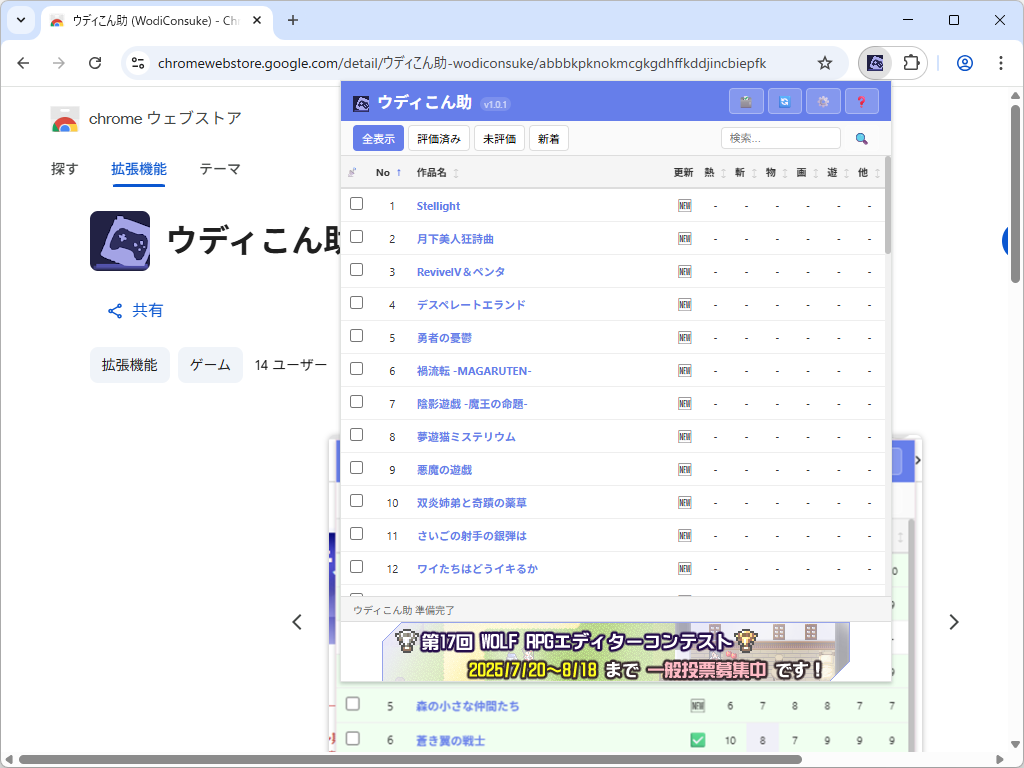Open the Chrome extensions puzzle piece icon
This screenshot has height=768, width=1024.
click(x=911, y=62)
